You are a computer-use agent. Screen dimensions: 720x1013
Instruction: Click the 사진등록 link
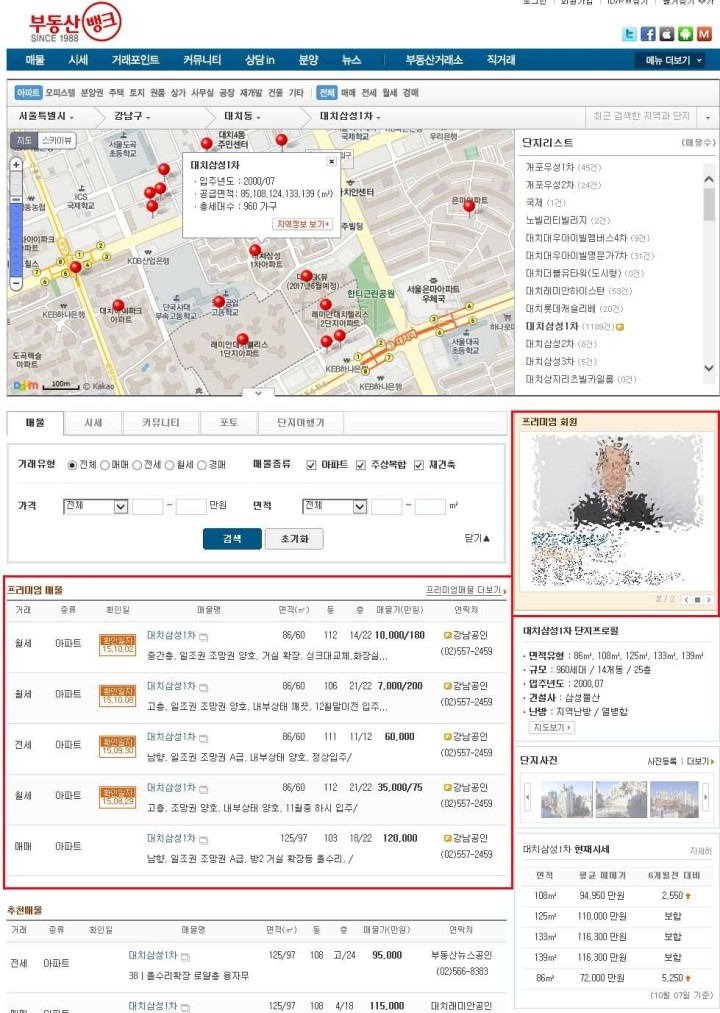[661, 762]
